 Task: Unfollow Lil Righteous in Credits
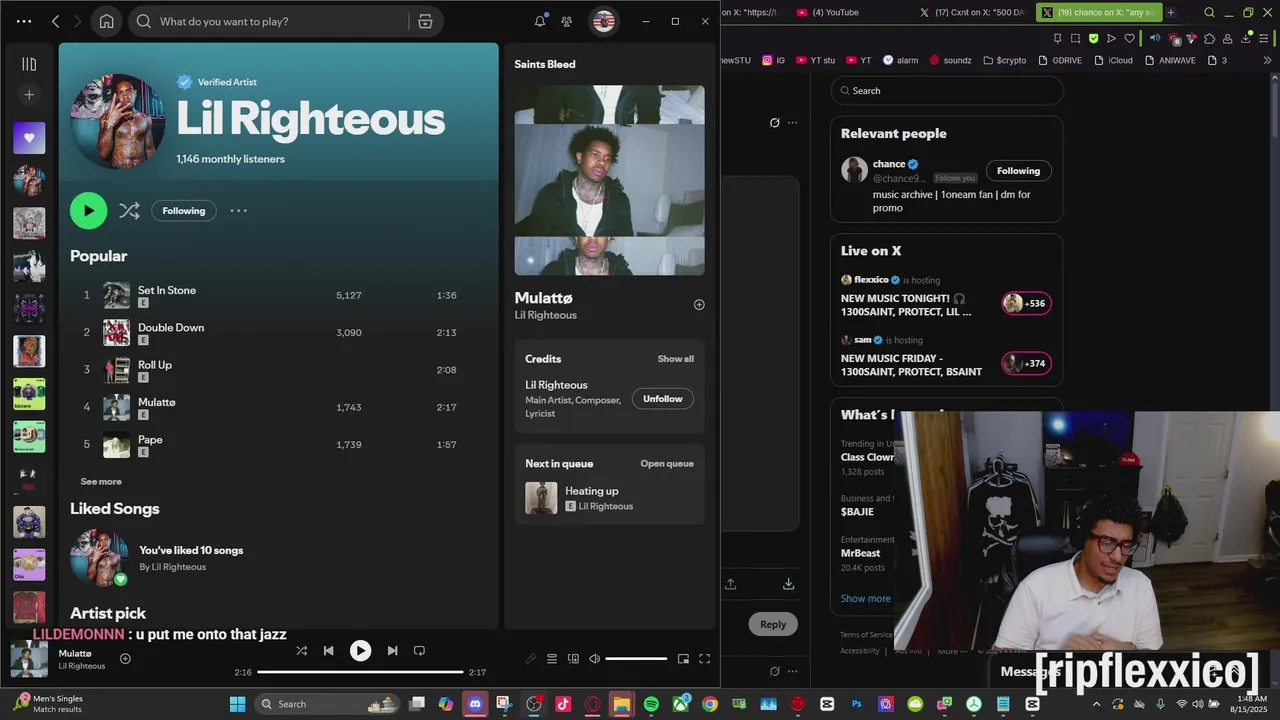pos(662,399)
